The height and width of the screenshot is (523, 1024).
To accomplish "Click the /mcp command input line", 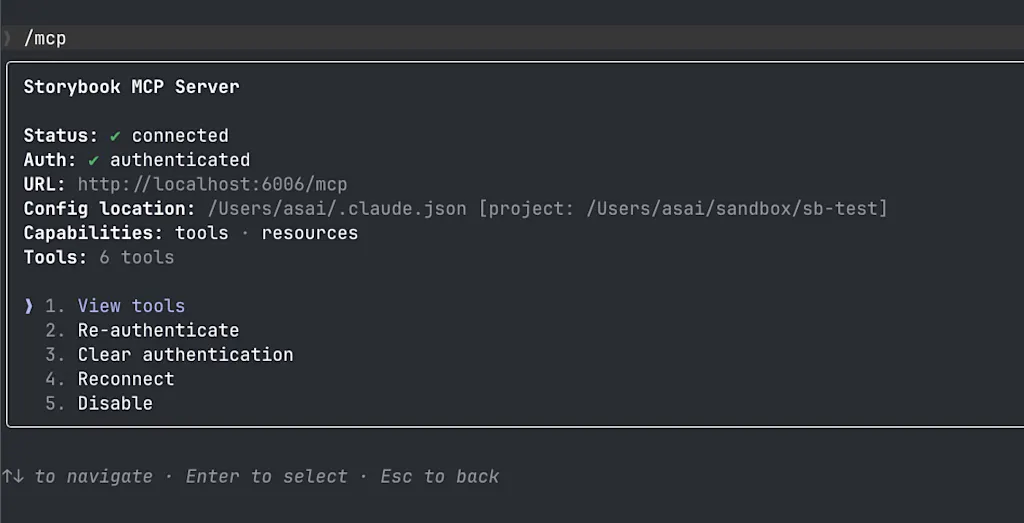I will 512,39.
